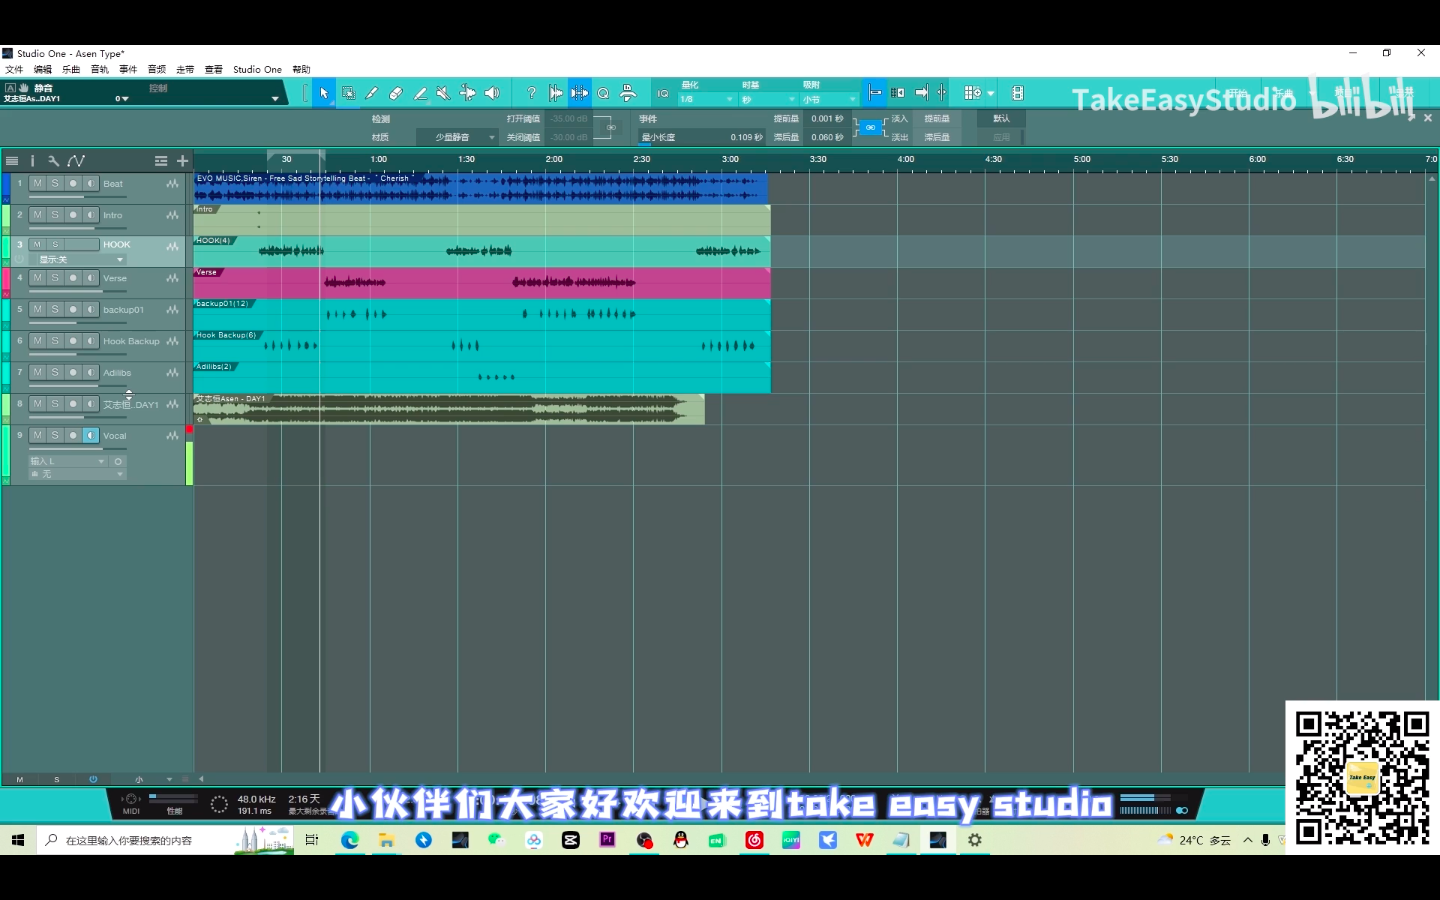Select the 艾志恒Asen - DAY1 audio clip

449,409
